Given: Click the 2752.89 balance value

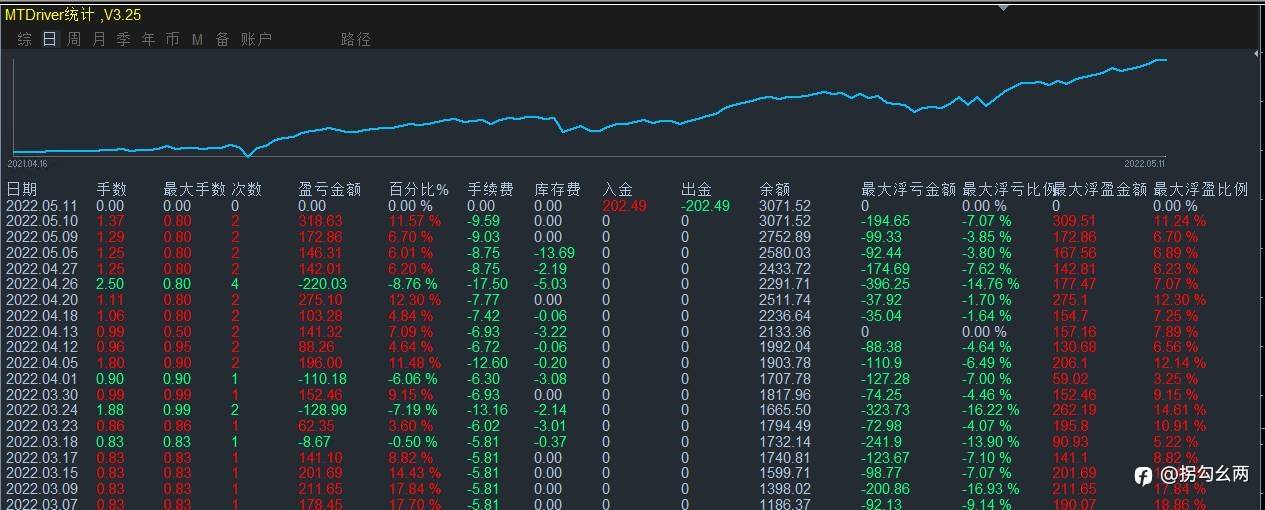Looking at the screenshot, I should coord(785,237).
